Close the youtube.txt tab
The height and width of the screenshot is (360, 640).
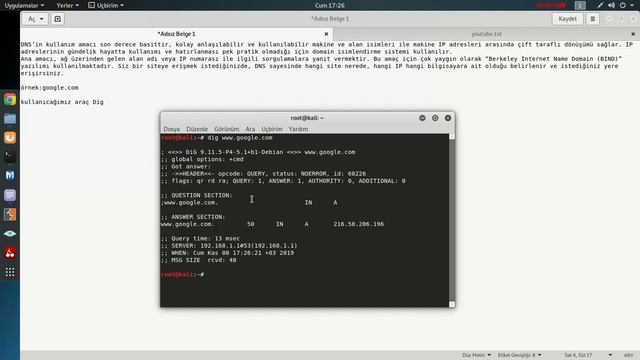click(633, 34)
